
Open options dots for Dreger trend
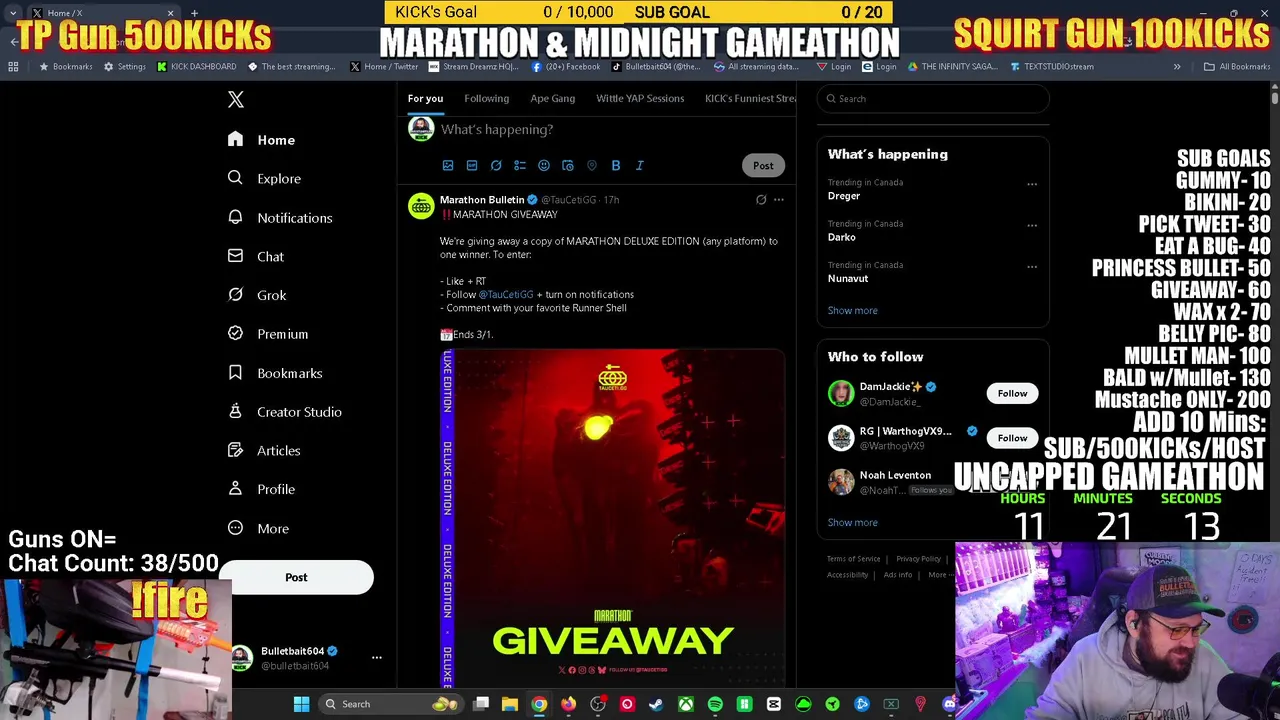(x=1032, y=184)
